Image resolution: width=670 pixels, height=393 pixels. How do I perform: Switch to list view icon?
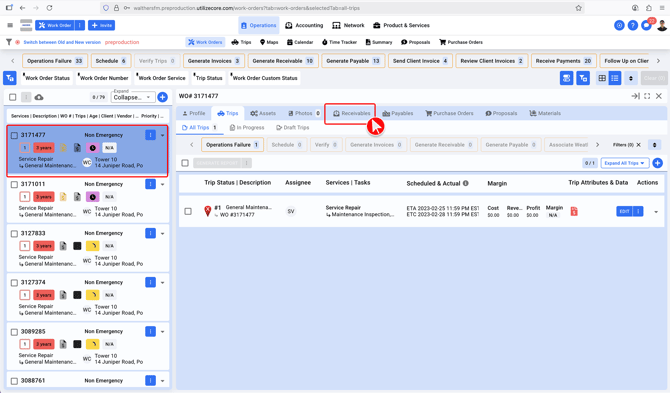(615, 78)
